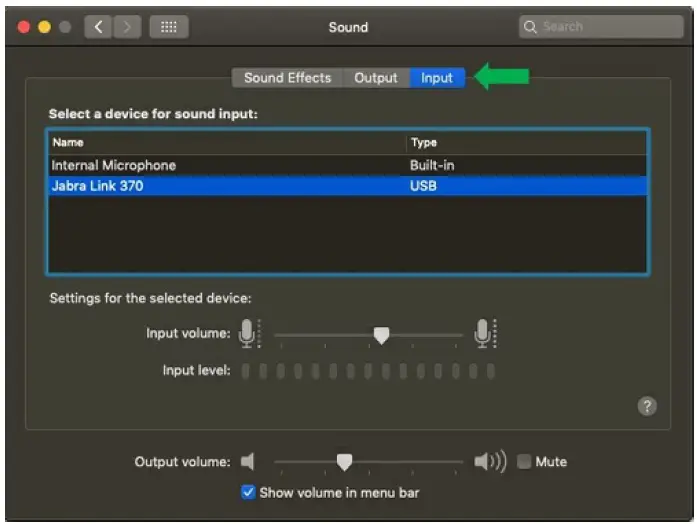
Task: Select Internal Microphone input device
Action: click(347, 165)
